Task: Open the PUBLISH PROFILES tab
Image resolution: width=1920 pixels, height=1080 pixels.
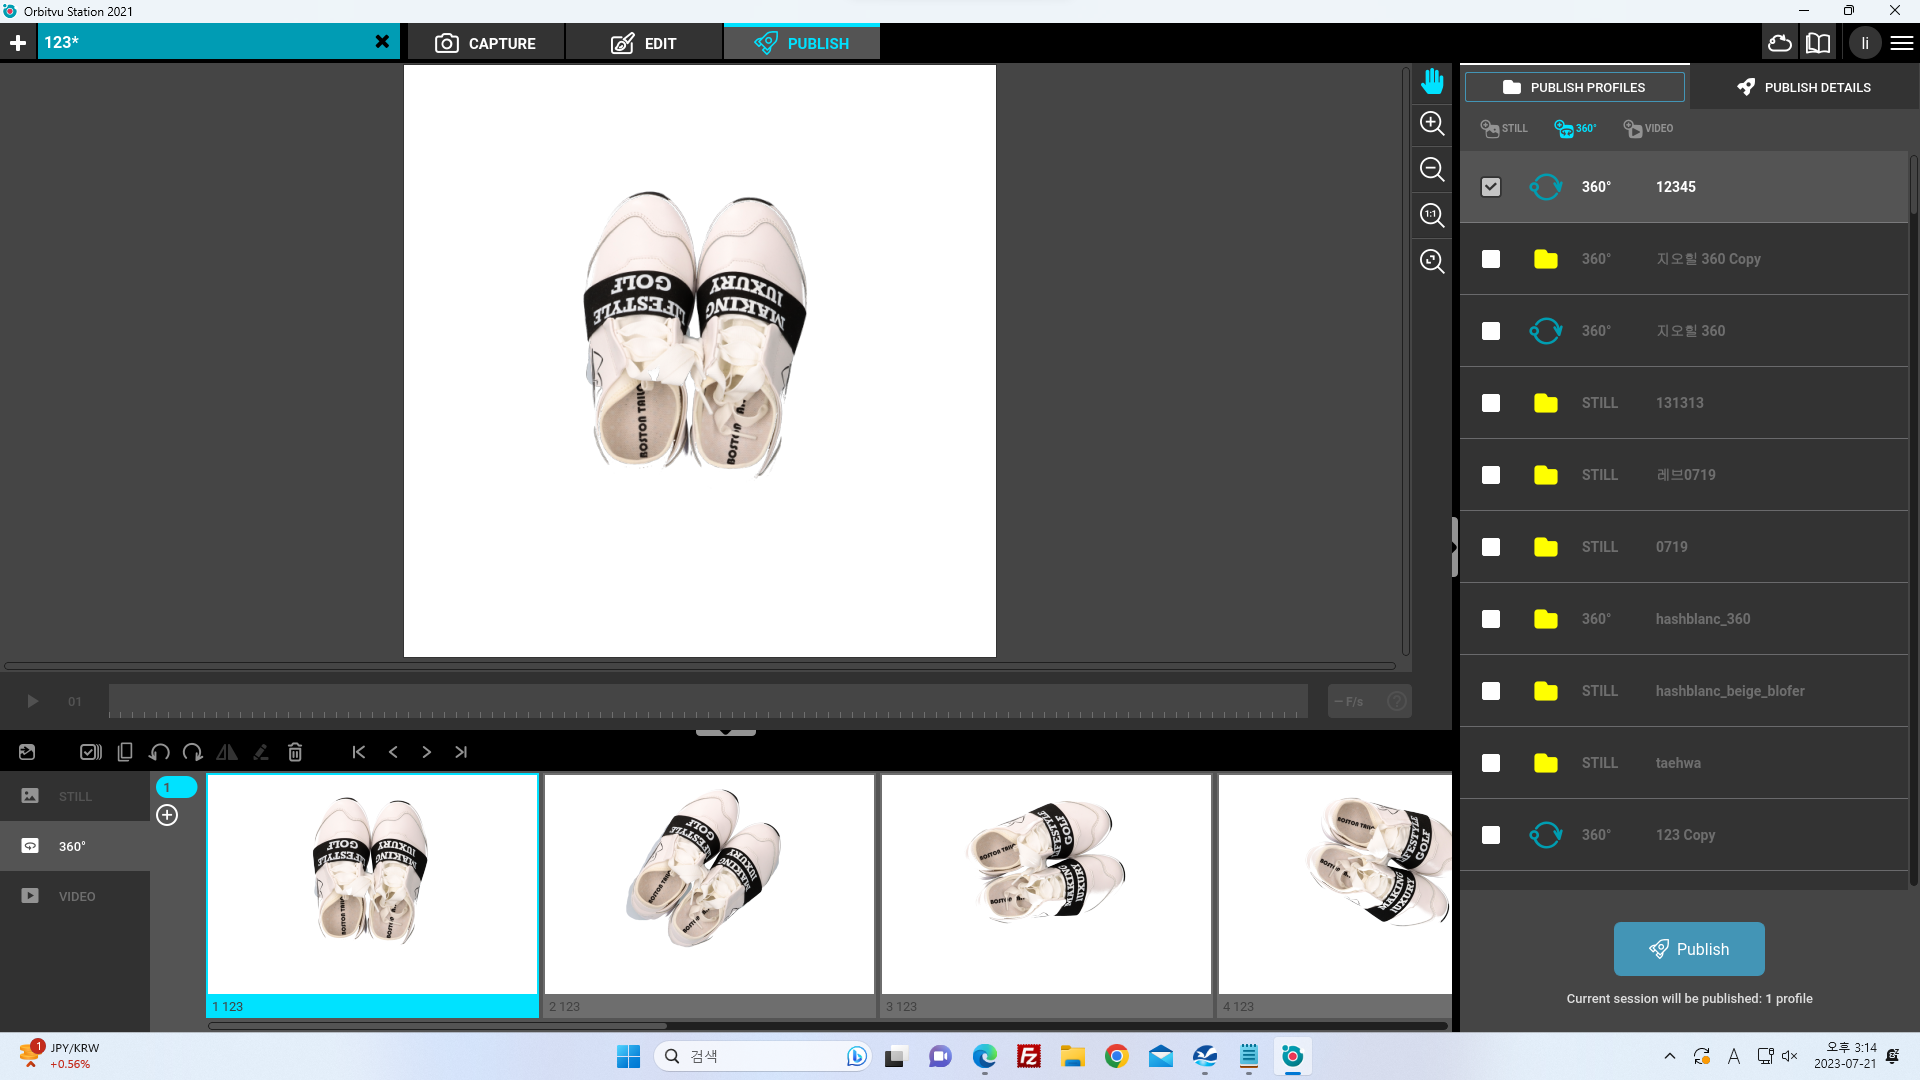Action: click(x=1575, y=87)
